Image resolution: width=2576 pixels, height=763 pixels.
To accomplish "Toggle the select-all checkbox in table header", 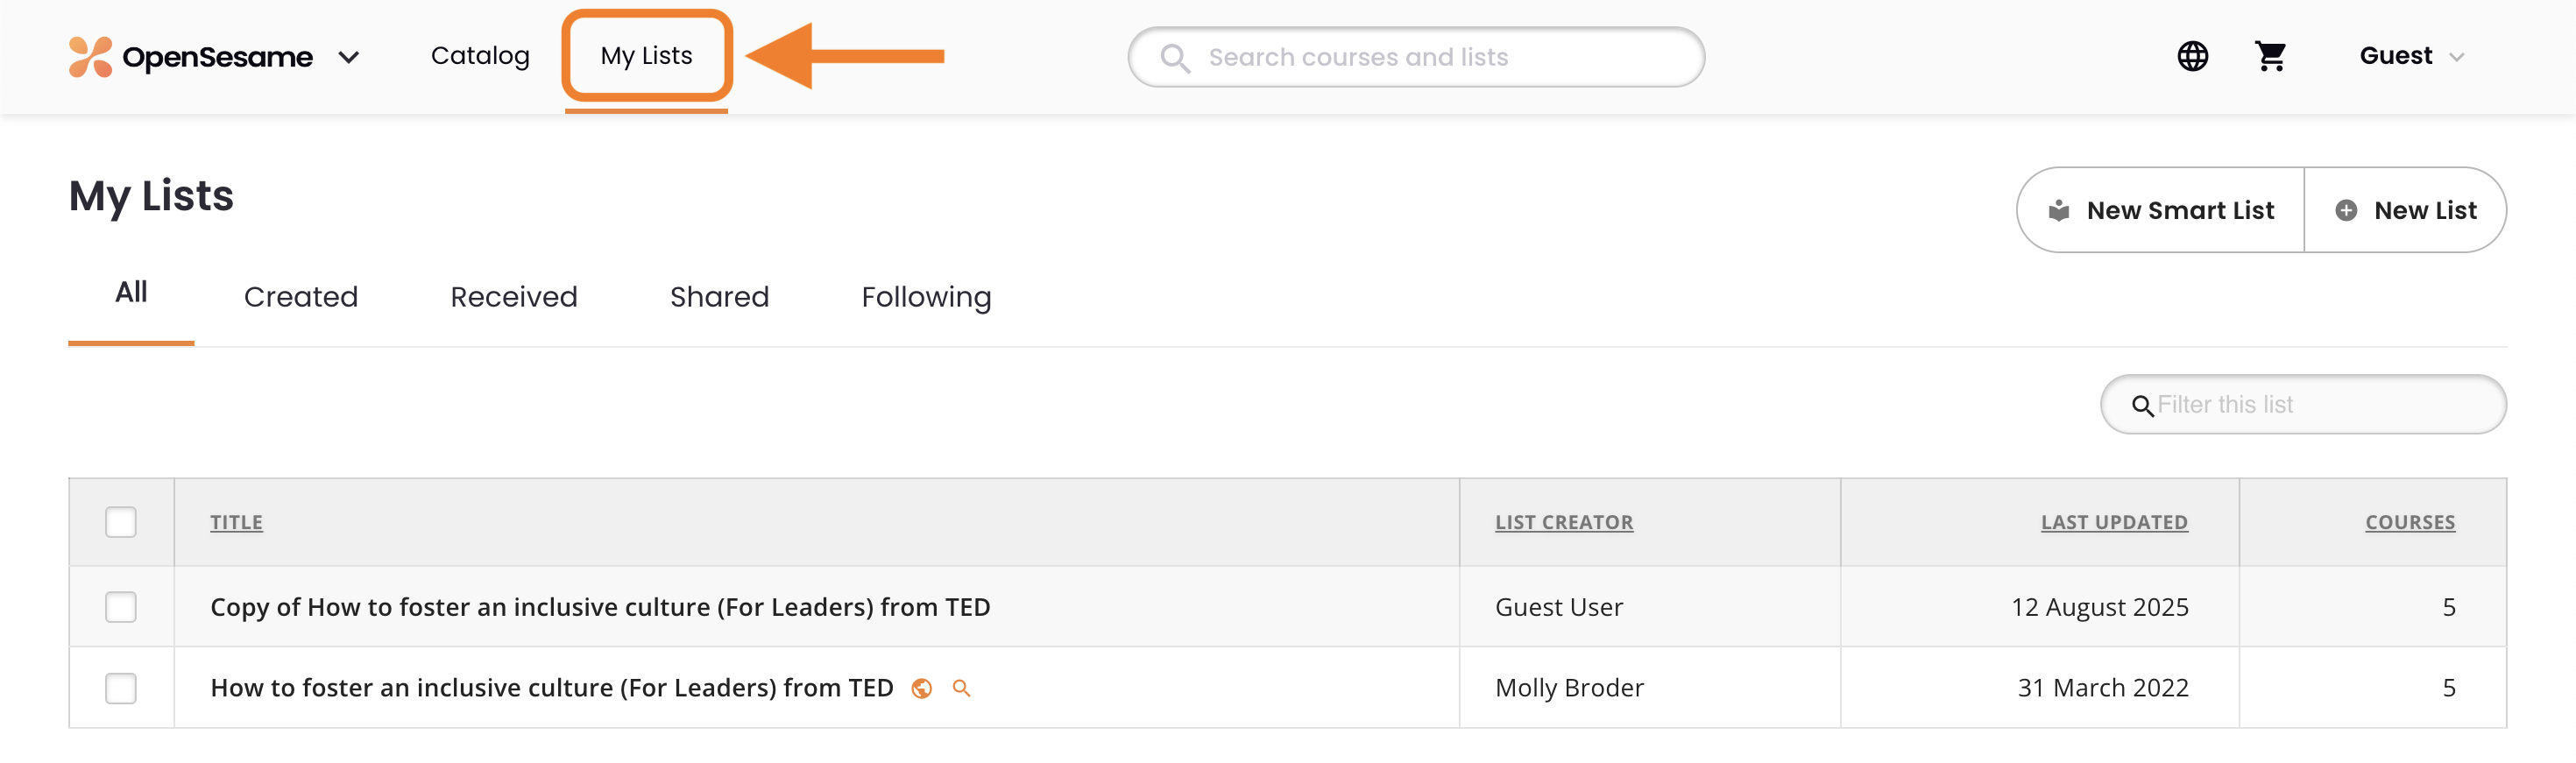I will 121,522.
